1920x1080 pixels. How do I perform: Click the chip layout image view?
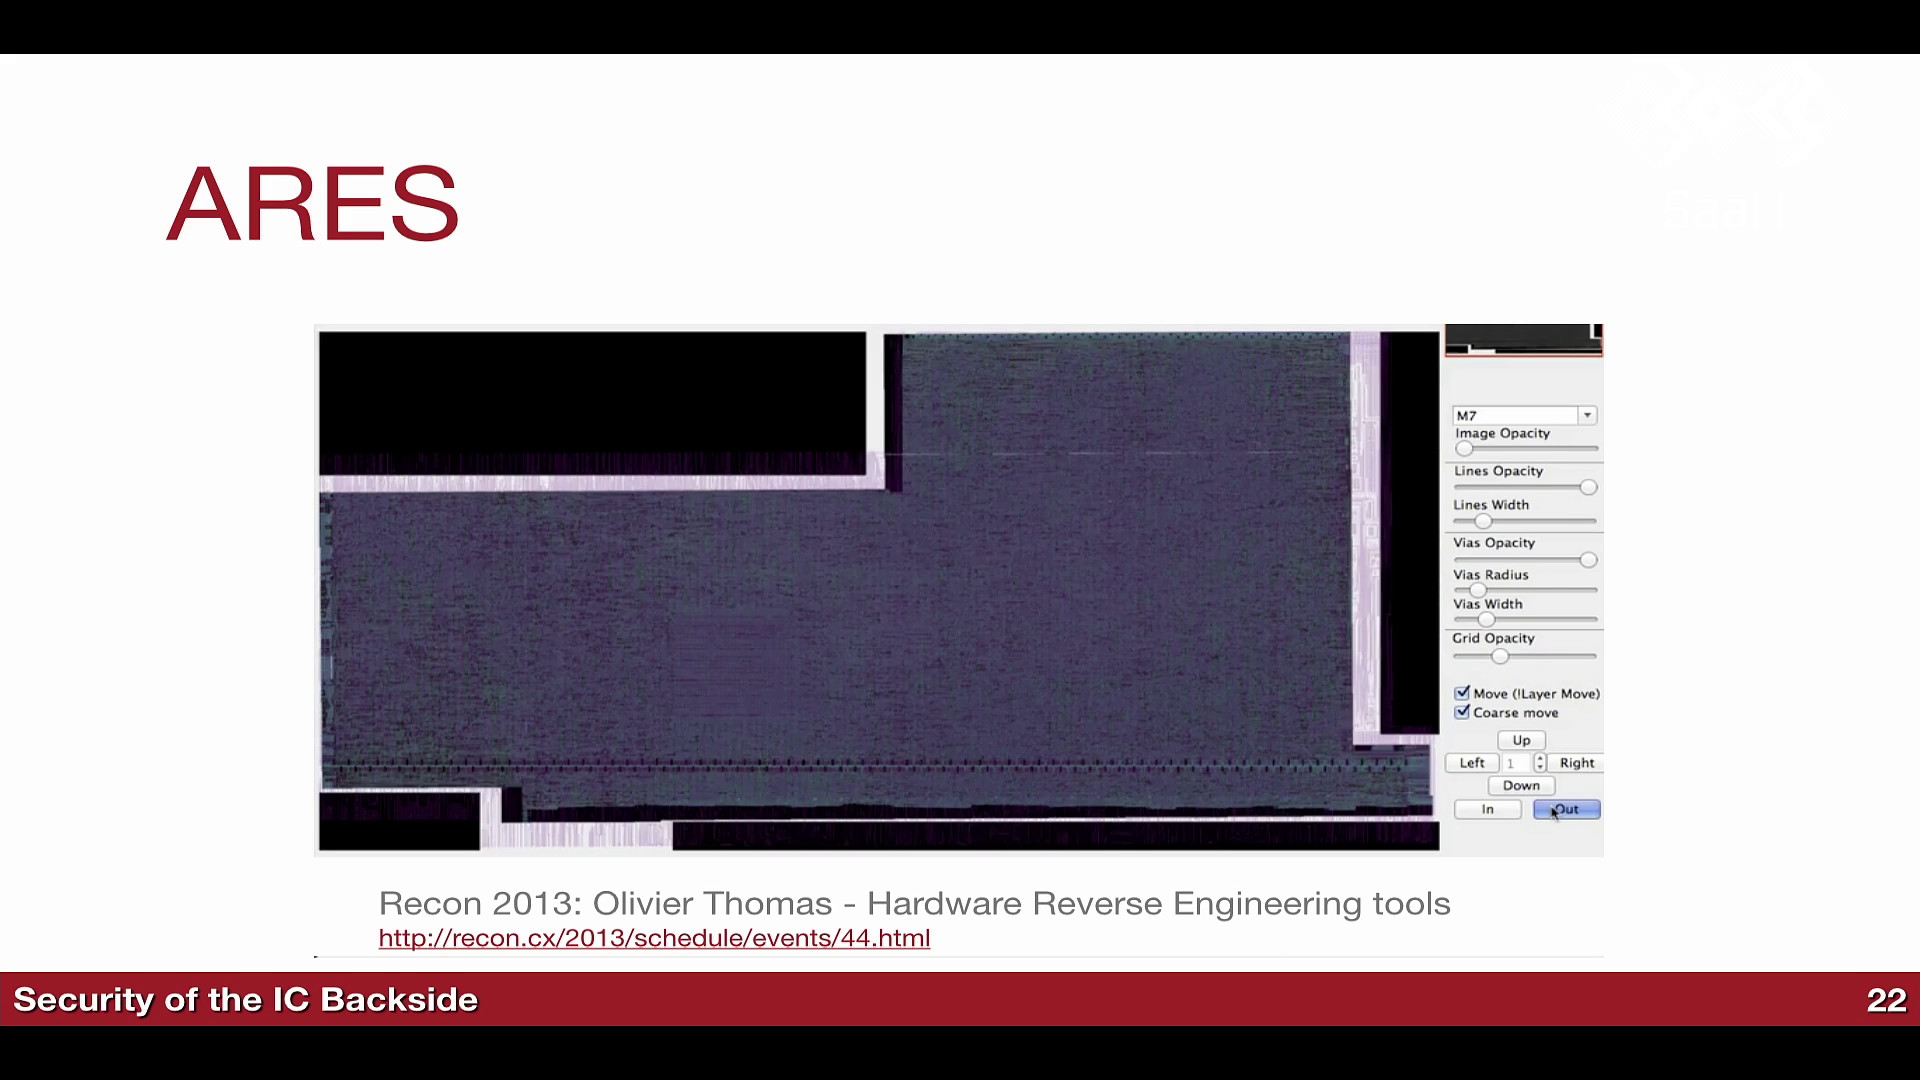[x=879, y=591]
